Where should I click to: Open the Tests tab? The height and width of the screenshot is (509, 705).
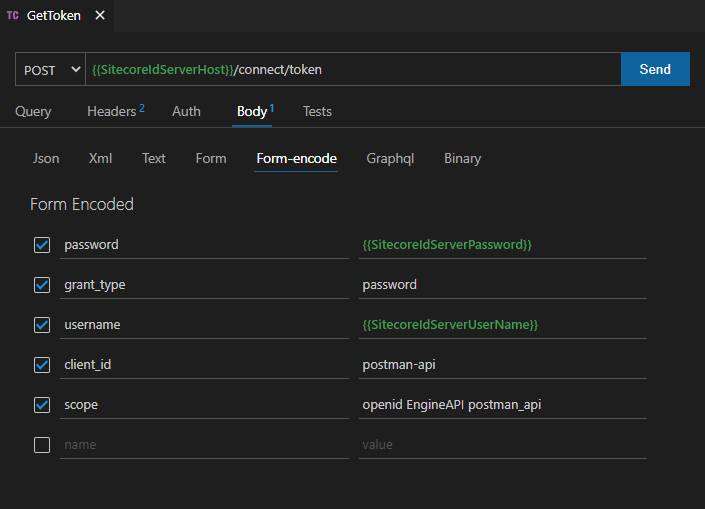[317, 111]
